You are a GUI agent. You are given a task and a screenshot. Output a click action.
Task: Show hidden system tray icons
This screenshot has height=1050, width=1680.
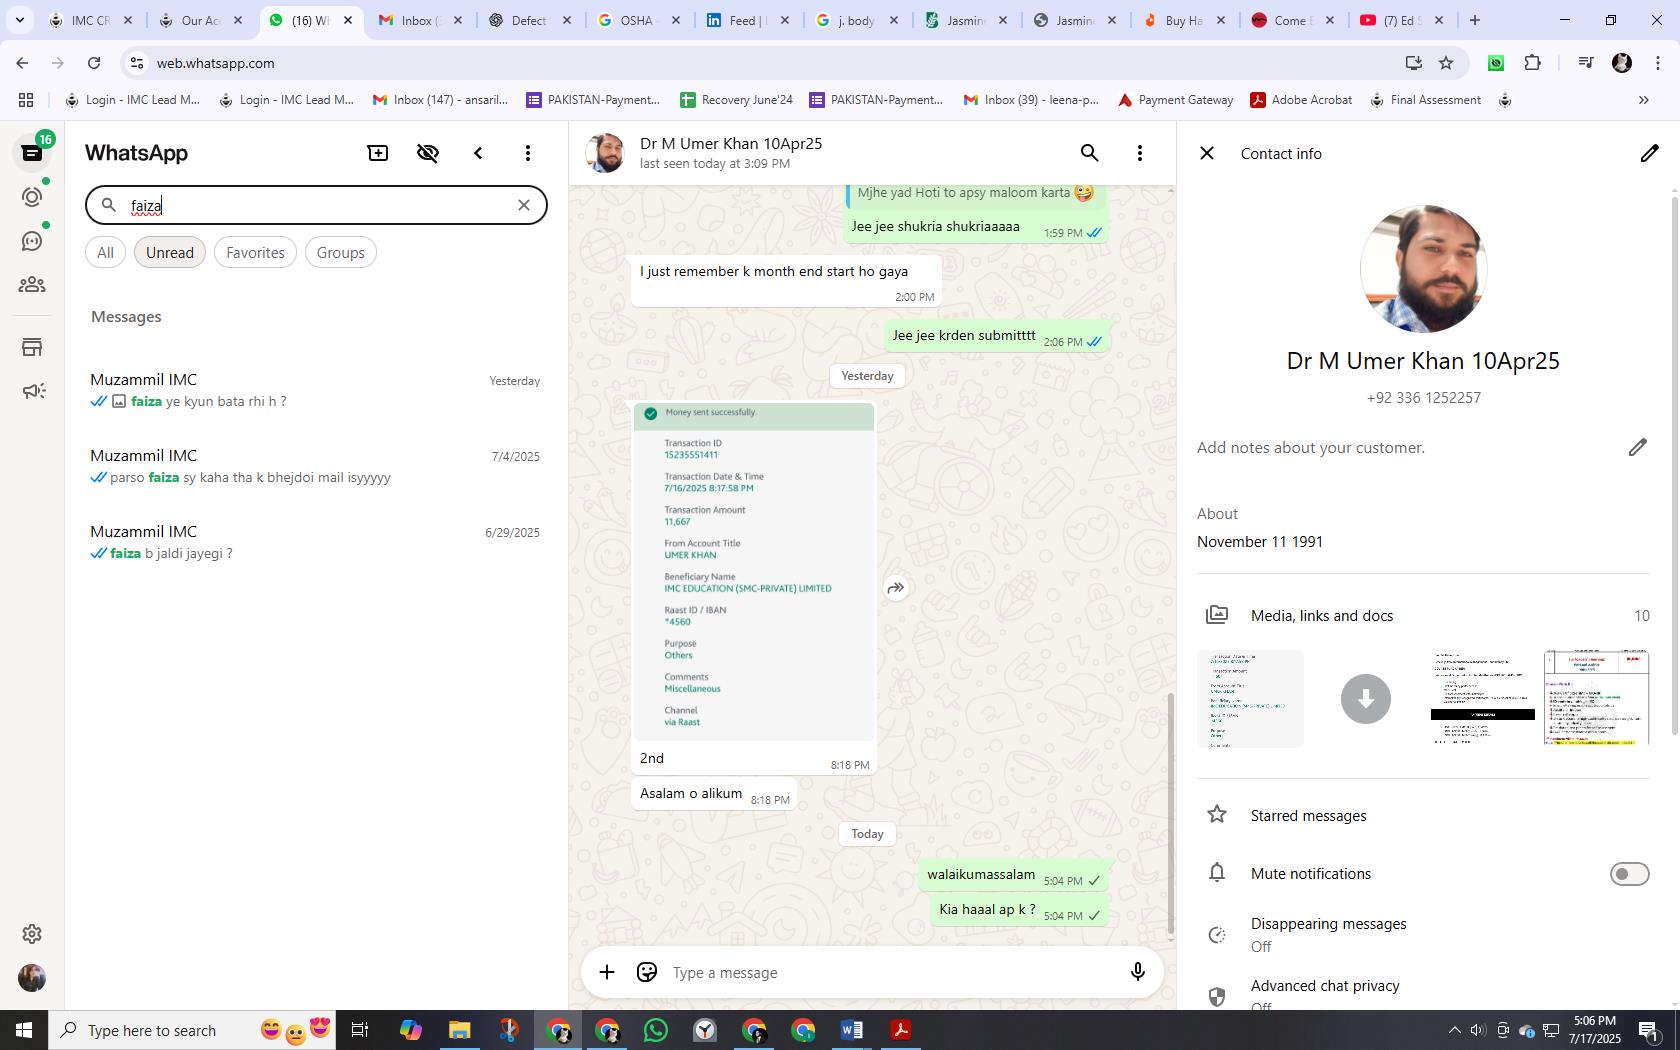pyautogui.click(x=1455, y=1030)
